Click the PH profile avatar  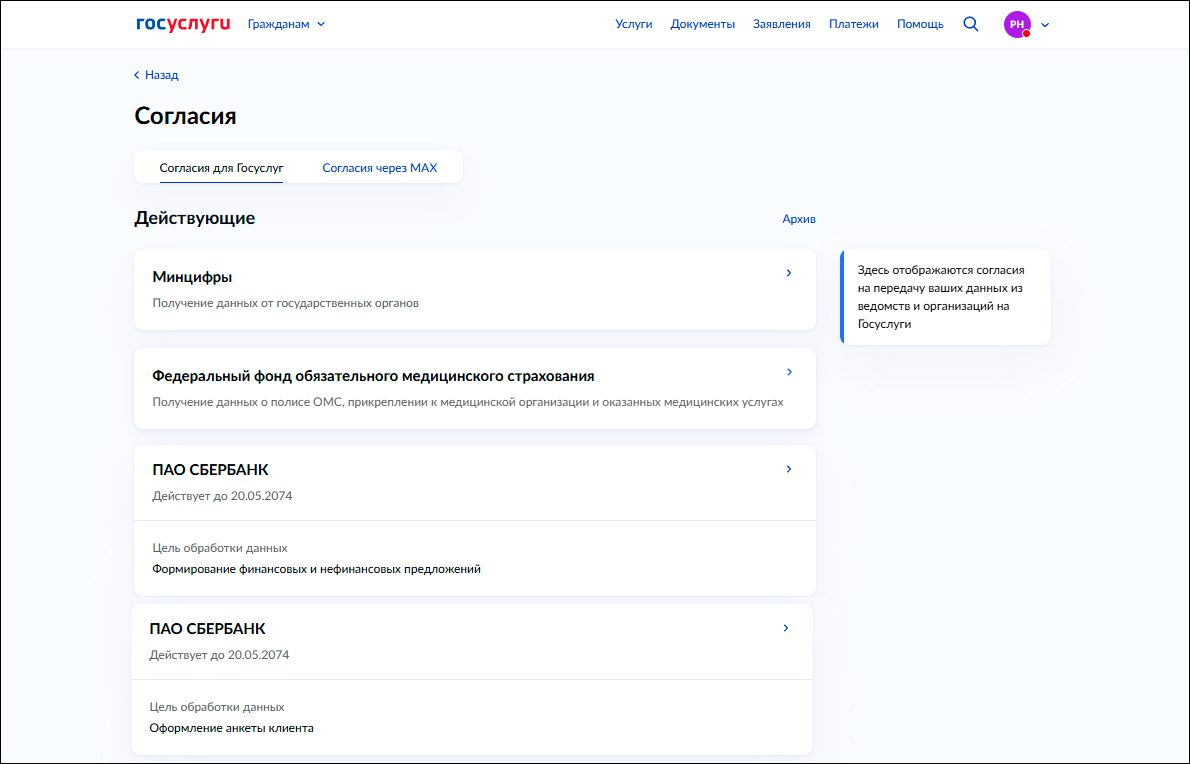pos(1017,25)
